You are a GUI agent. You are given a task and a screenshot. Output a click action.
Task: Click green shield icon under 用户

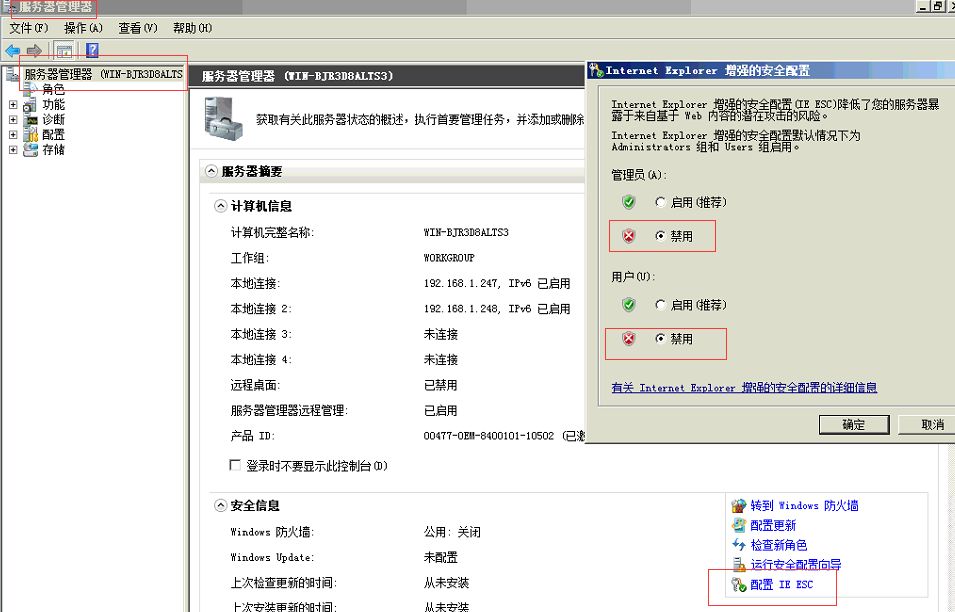[629, 304]
